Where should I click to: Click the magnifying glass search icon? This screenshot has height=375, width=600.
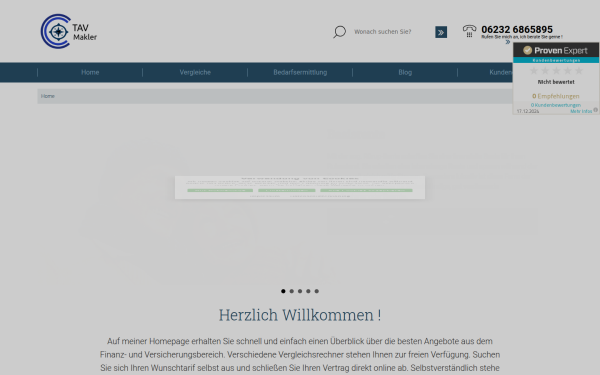coord(339,32)
